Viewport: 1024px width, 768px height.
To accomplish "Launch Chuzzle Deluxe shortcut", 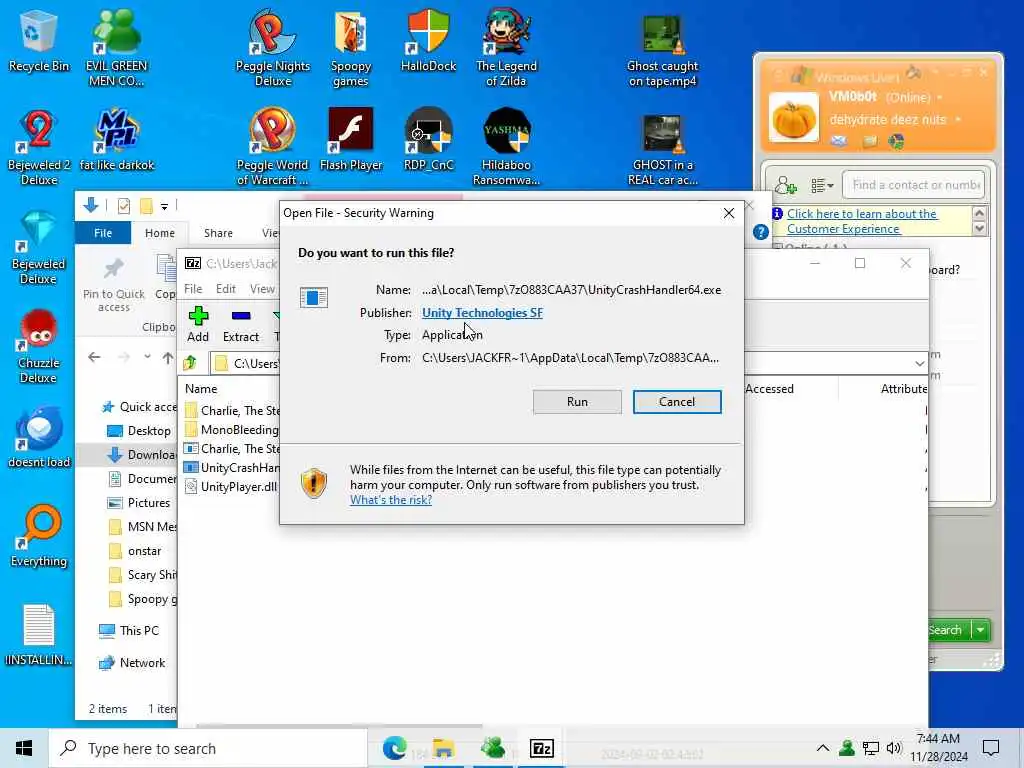I will [x=39, y=346].
